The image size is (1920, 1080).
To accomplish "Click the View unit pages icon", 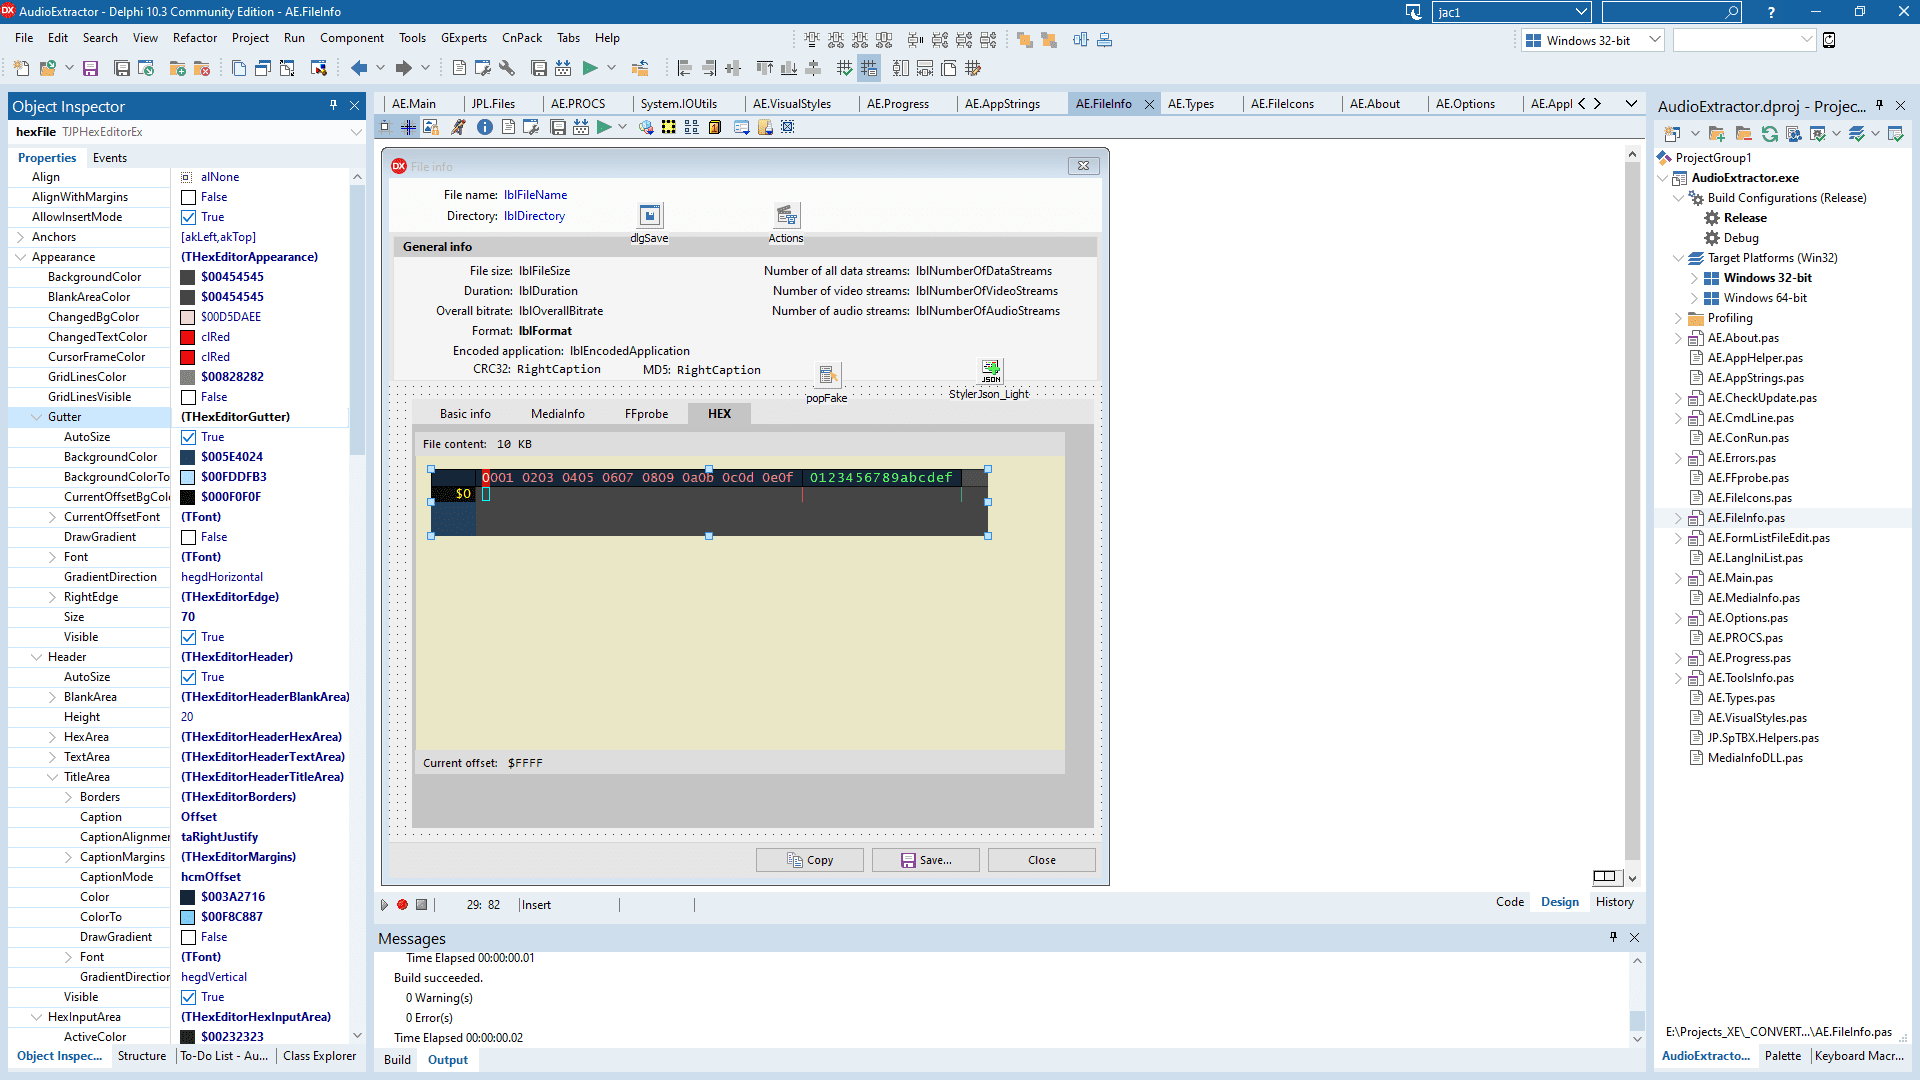I will (239, 68).
